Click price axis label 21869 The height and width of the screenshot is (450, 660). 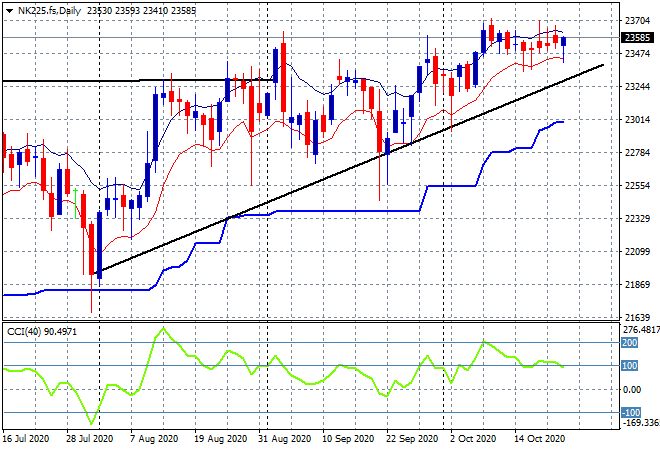click(637, 285)
